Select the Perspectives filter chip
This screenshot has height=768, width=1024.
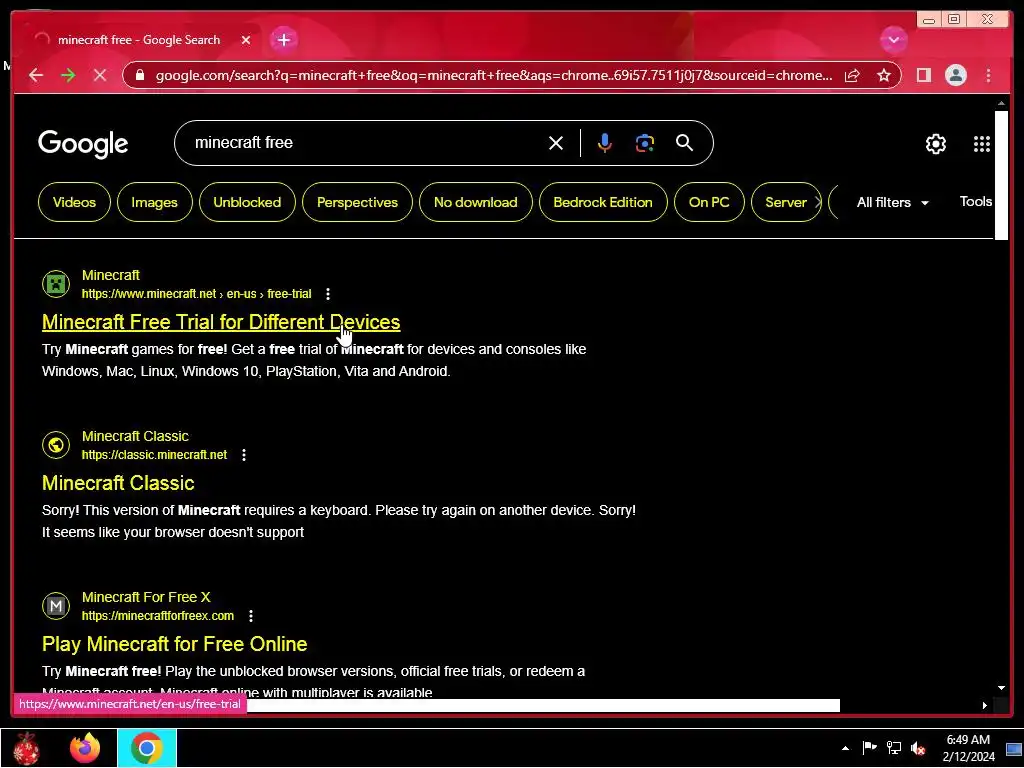coord(357,202)
